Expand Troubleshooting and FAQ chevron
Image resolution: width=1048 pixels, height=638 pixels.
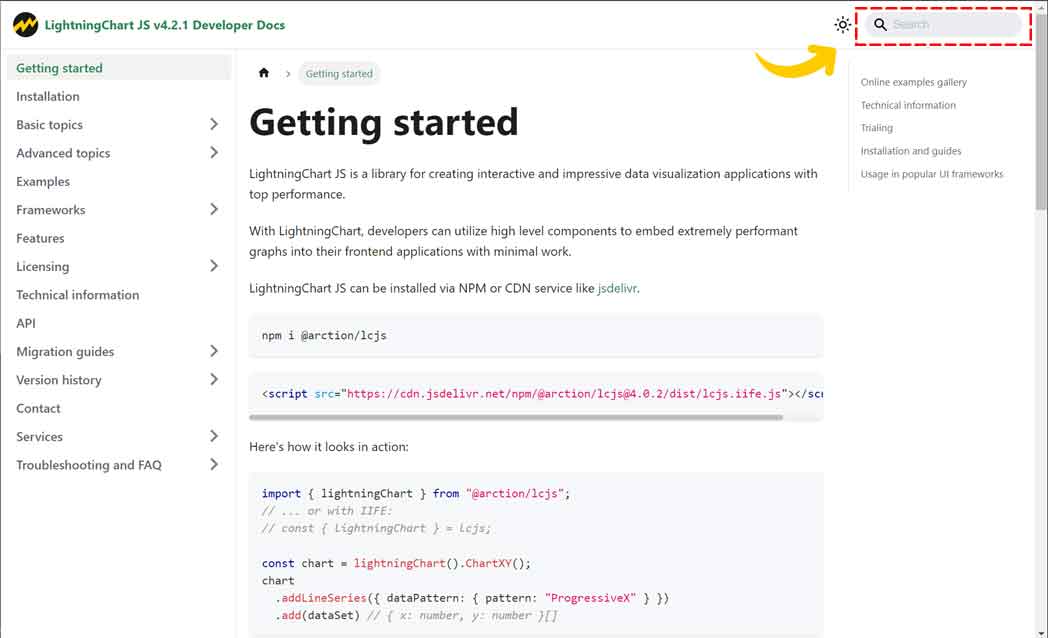click(214, 465)
